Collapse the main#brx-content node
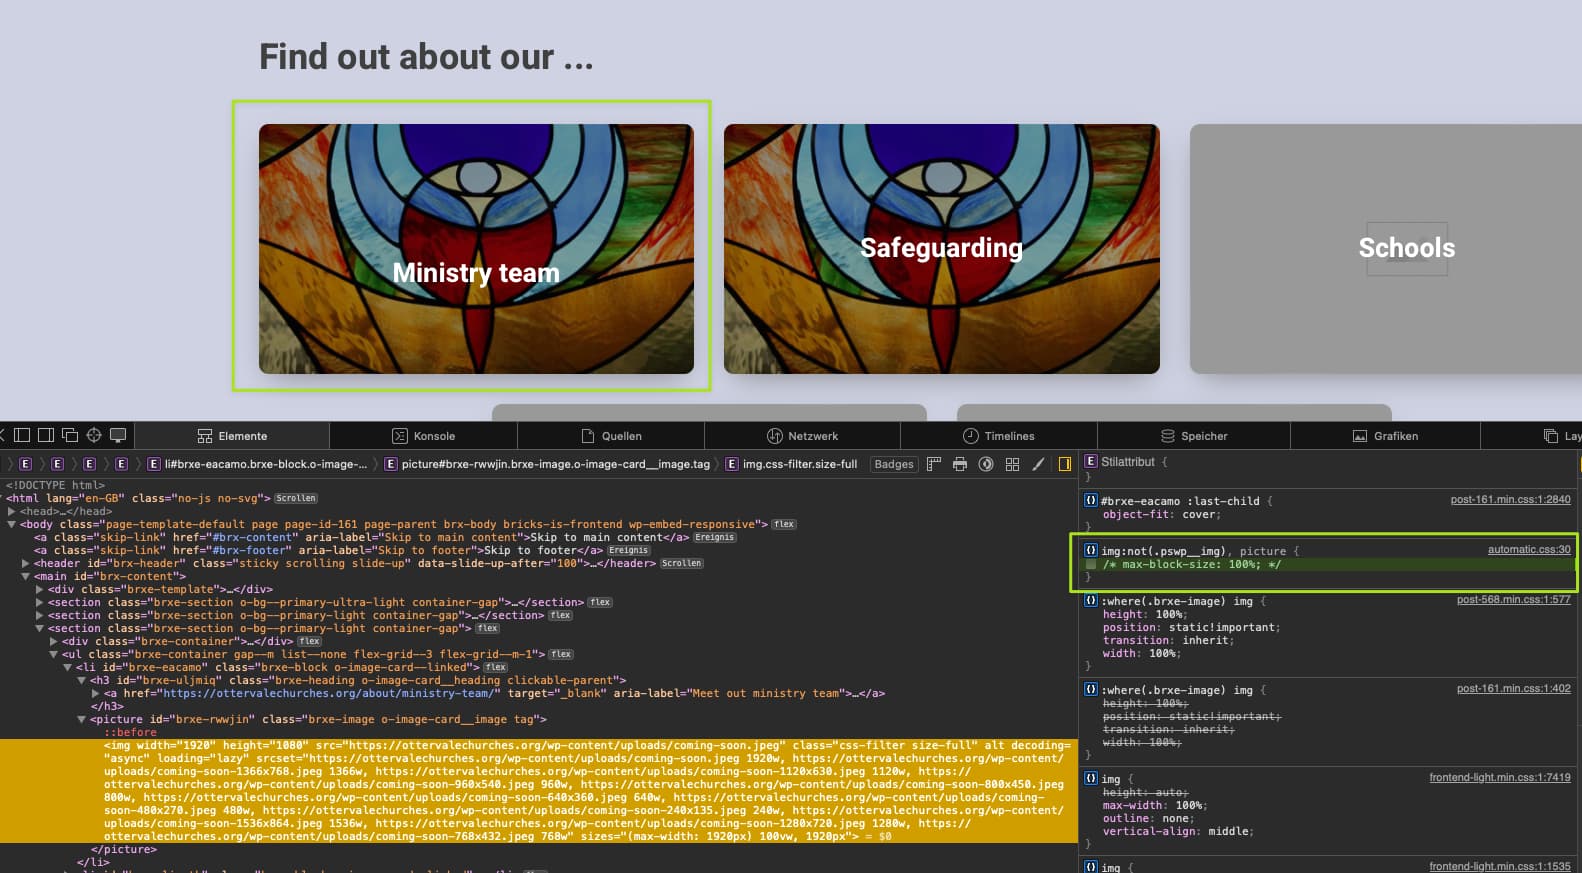 [x=26, y=576]
